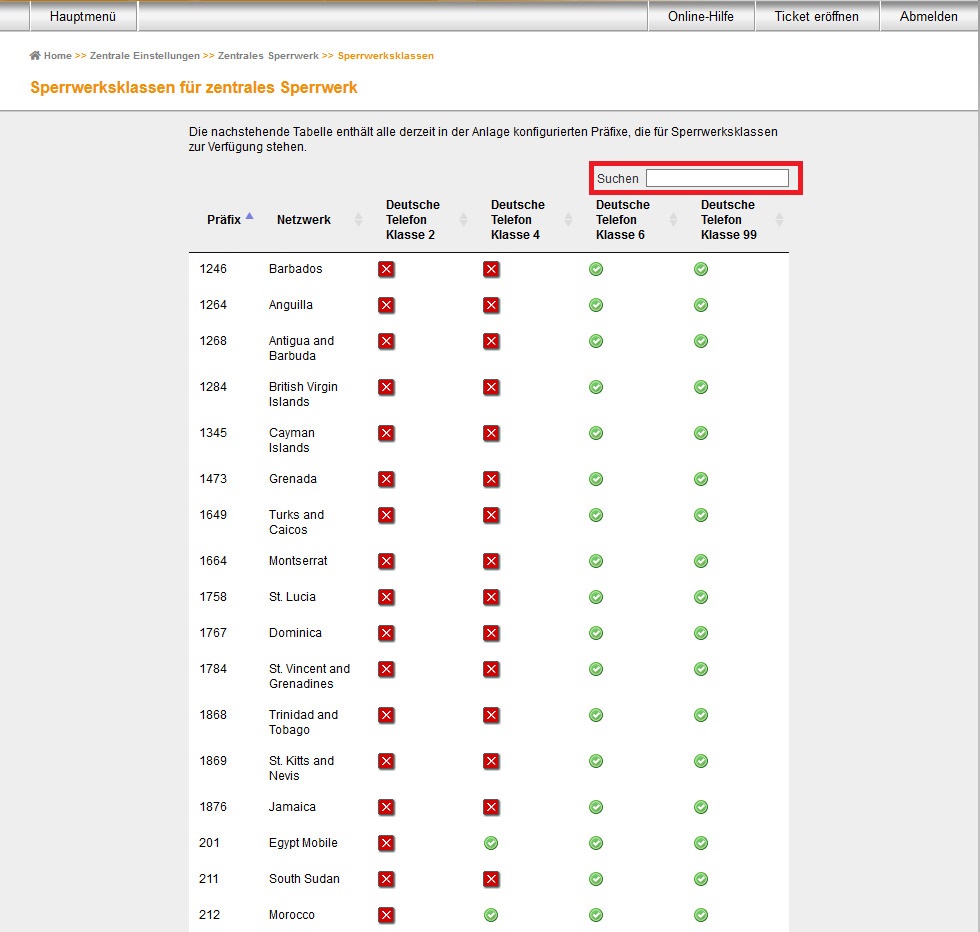The width and height of the screenshot is (980, 932).
Task: Toggle Klasse 6 check for Montserrat
Action: pyautogui.click(x=596, y=561)
